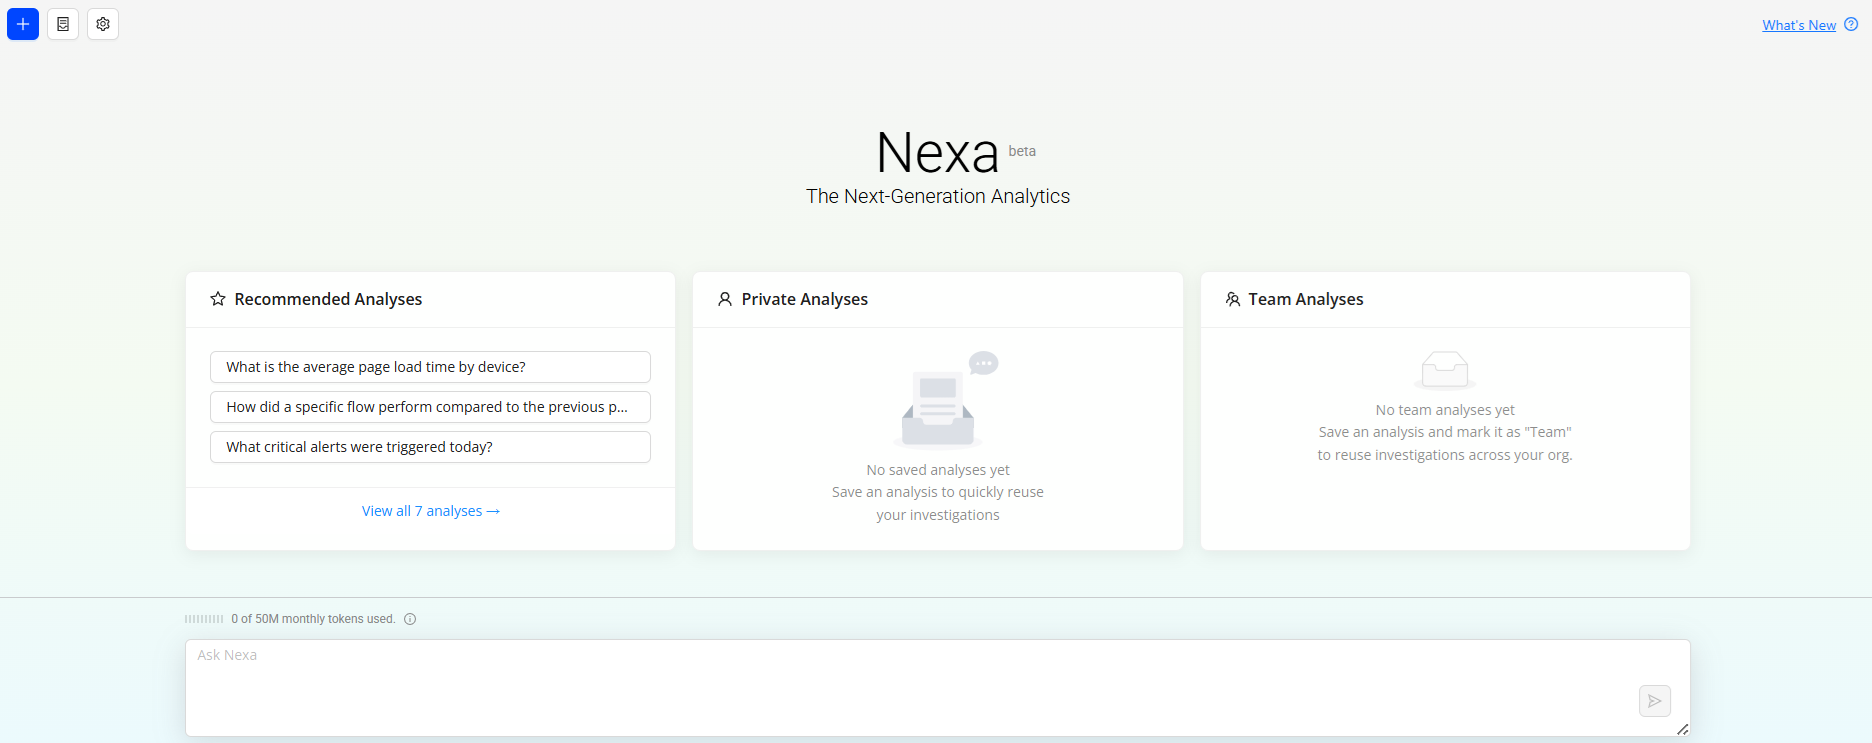The width and height of the screenshot is (1872, 743).
Task: Open the What's New link
Action: (1798, 25)
